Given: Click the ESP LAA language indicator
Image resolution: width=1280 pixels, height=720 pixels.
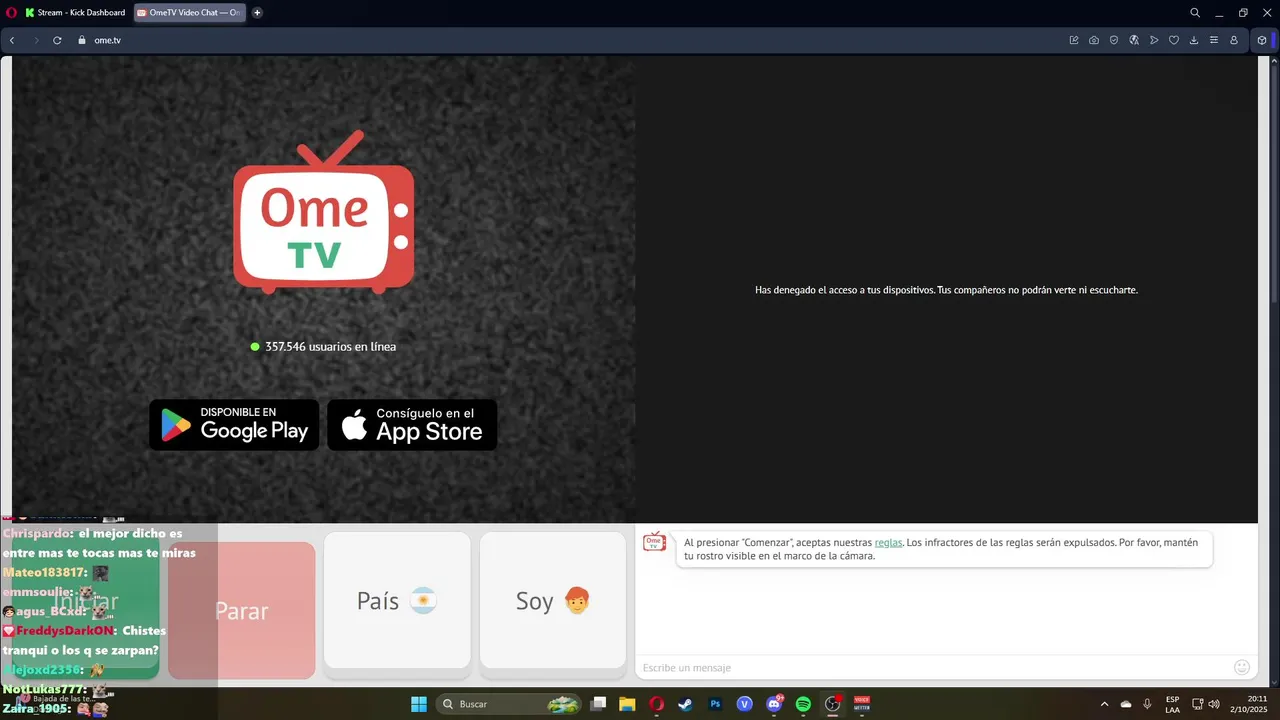Looking at the screenshot, I should pos(1172,704).
